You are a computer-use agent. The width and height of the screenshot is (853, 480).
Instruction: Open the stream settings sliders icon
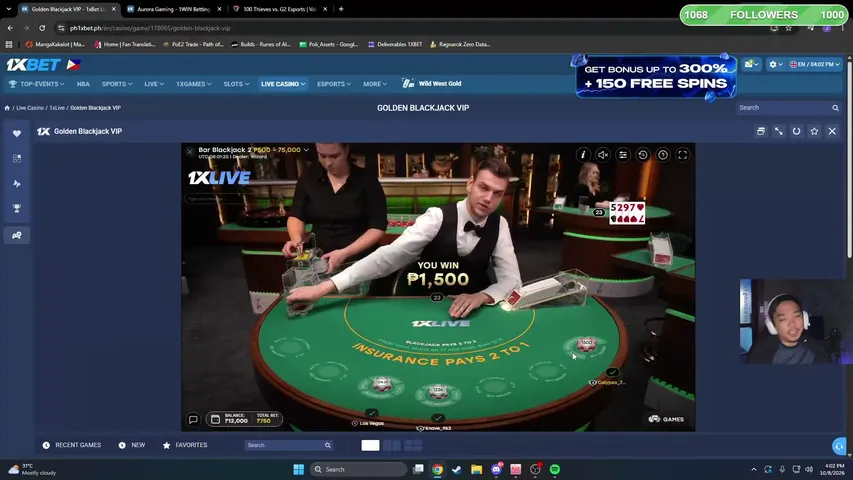[623, 155]
